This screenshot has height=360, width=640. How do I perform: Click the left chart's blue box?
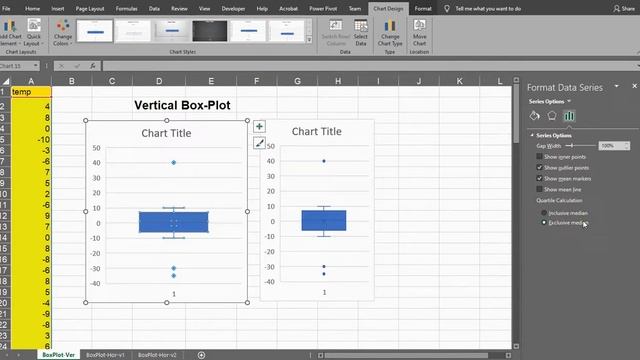tap(173, 222)
